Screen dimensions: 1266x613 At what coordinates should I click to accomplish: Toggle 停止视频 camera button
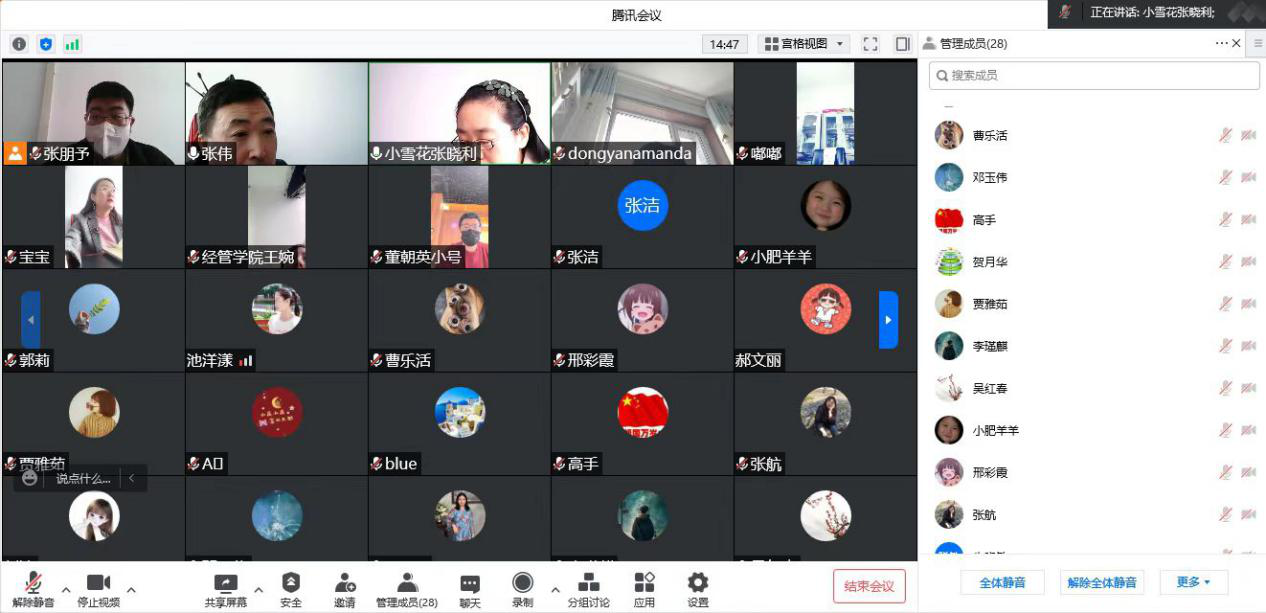click(x=98, y=584)
